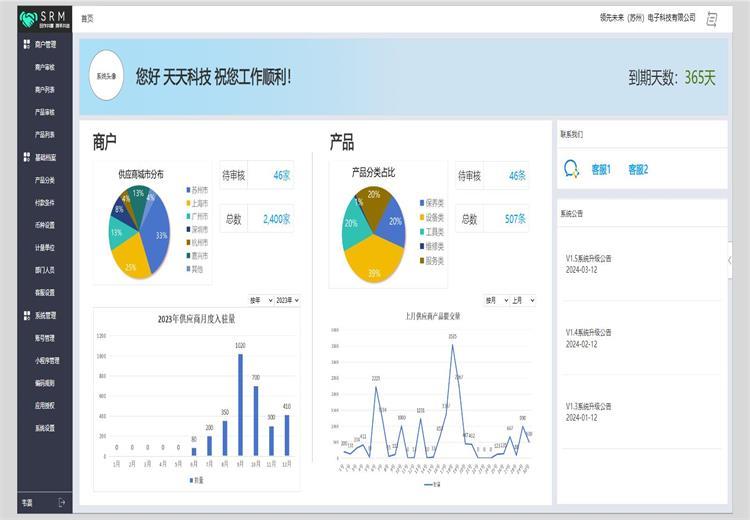Select 编码规则 sidebar item
750x520 pixels.
44,383
